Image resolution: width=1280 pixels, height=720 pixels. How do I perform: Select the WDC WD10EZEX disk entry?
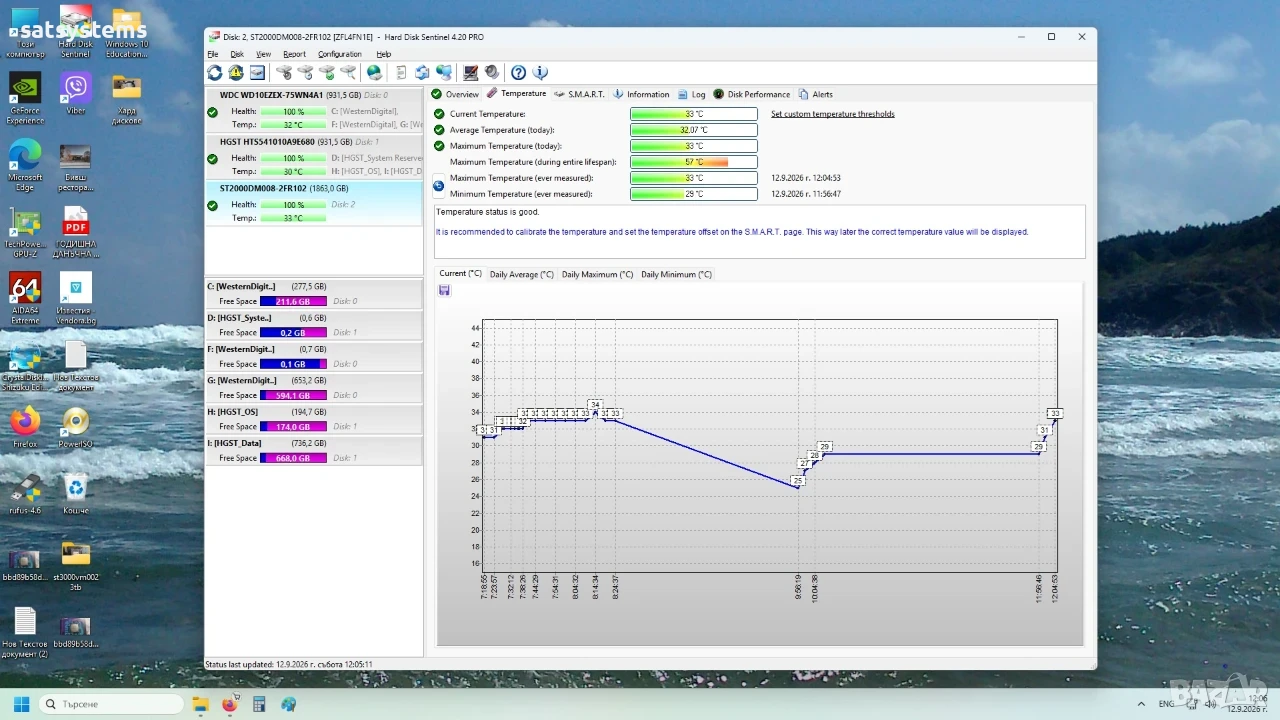[x=314, y=110]
